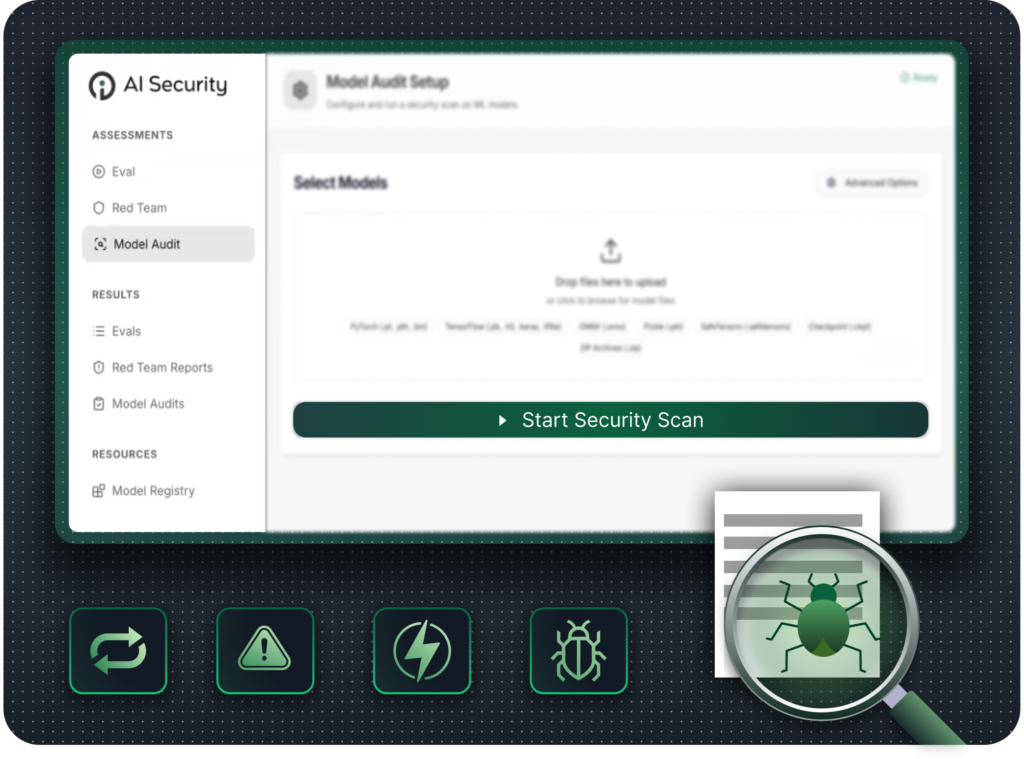Click the Ready status indicator

(x=919, y=78)
